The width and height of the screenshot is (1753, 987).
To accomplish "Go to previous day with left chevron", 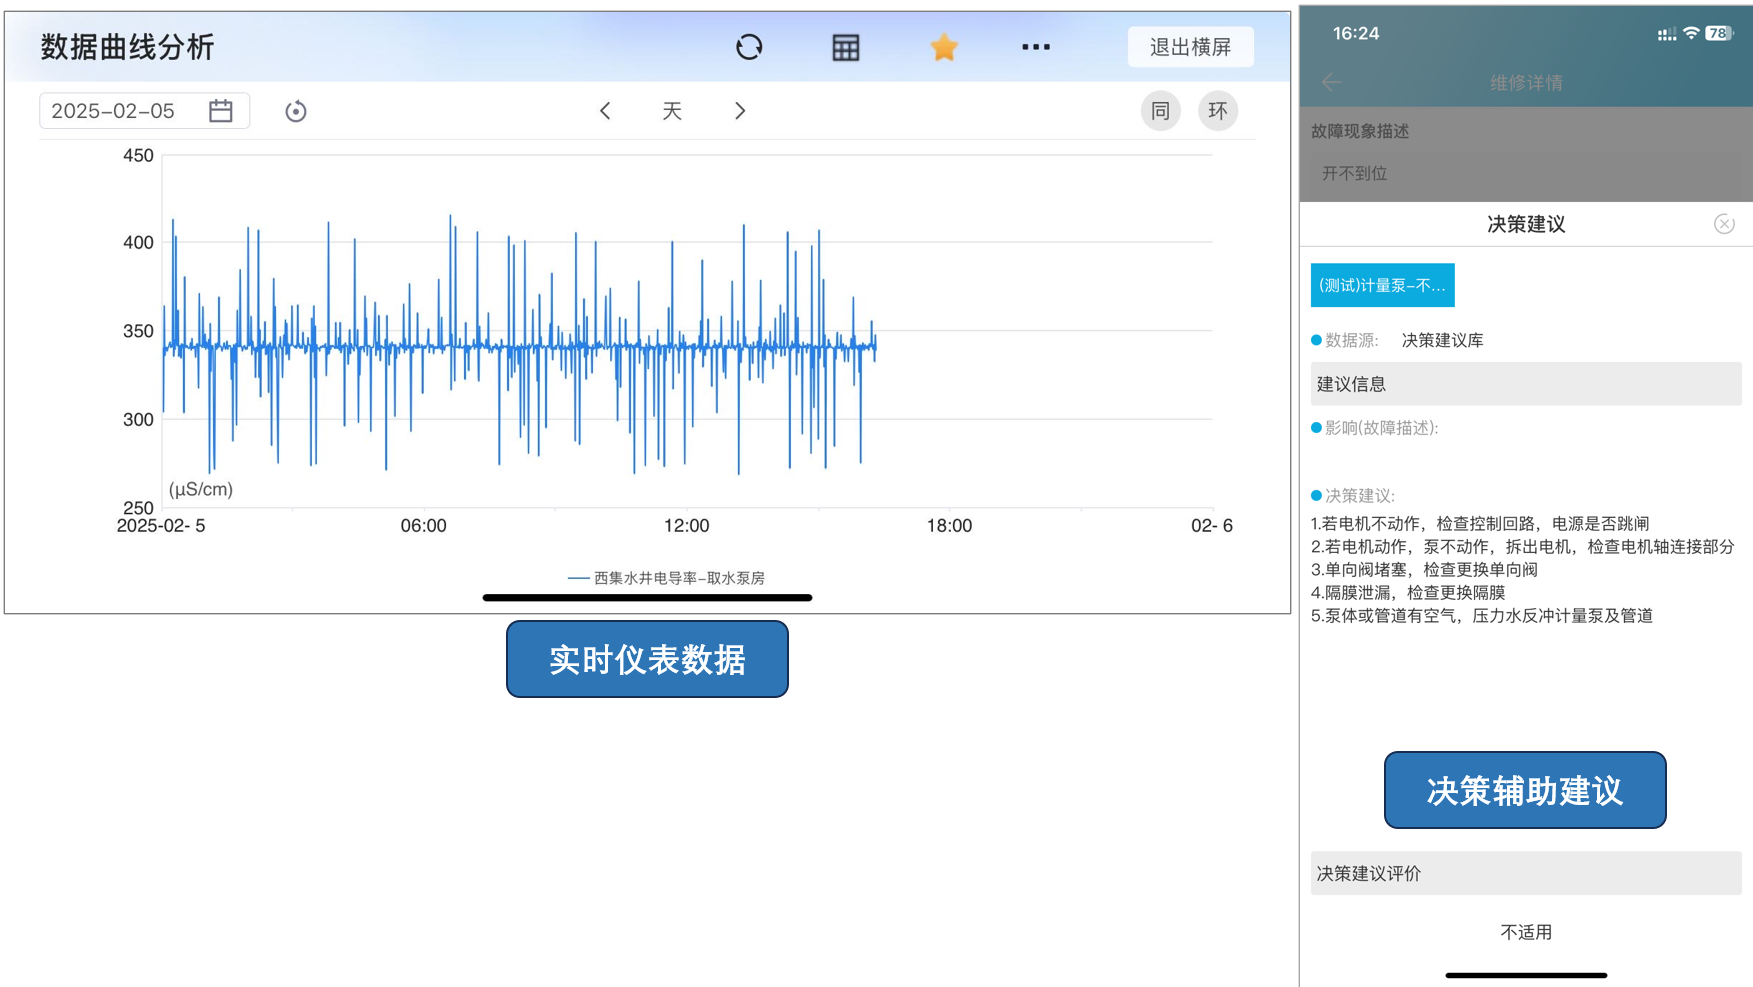I will pos(605,111).
